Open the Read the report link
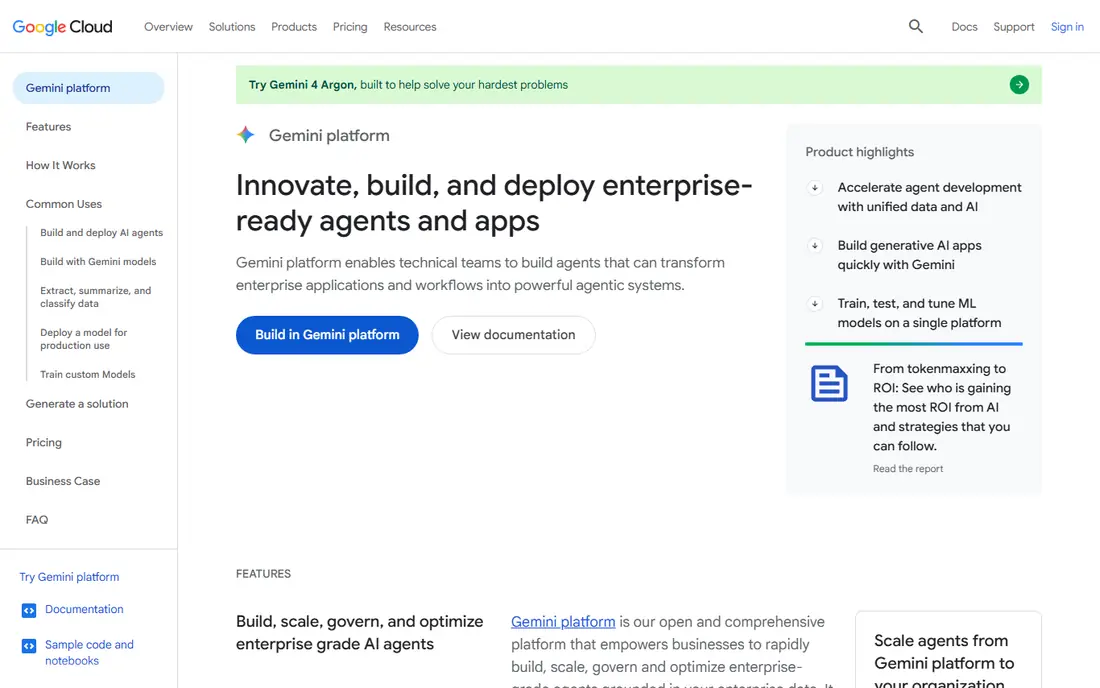Screen dimensions: 1100x688 tap(908, 468)
